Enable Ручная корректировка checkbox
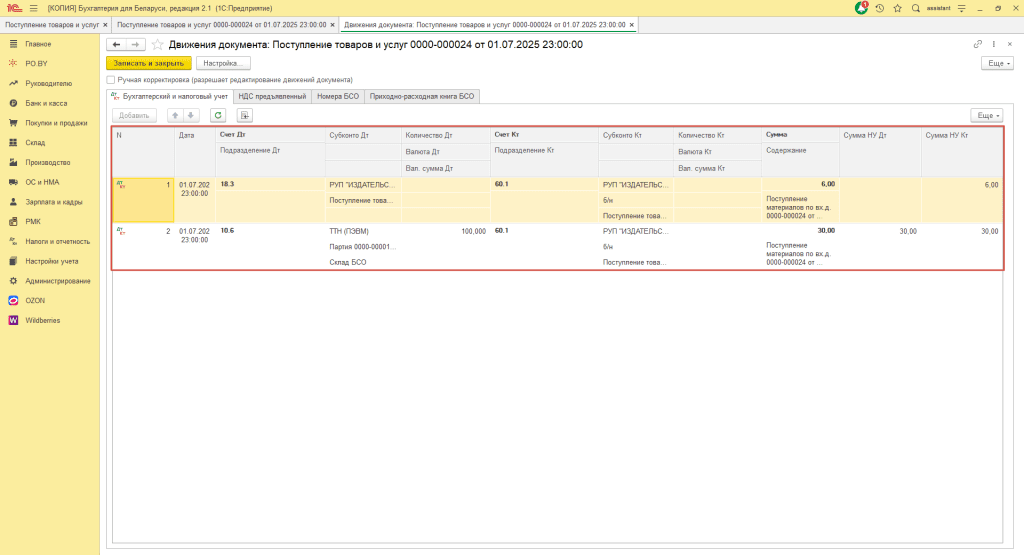 [x=111, y=80]
